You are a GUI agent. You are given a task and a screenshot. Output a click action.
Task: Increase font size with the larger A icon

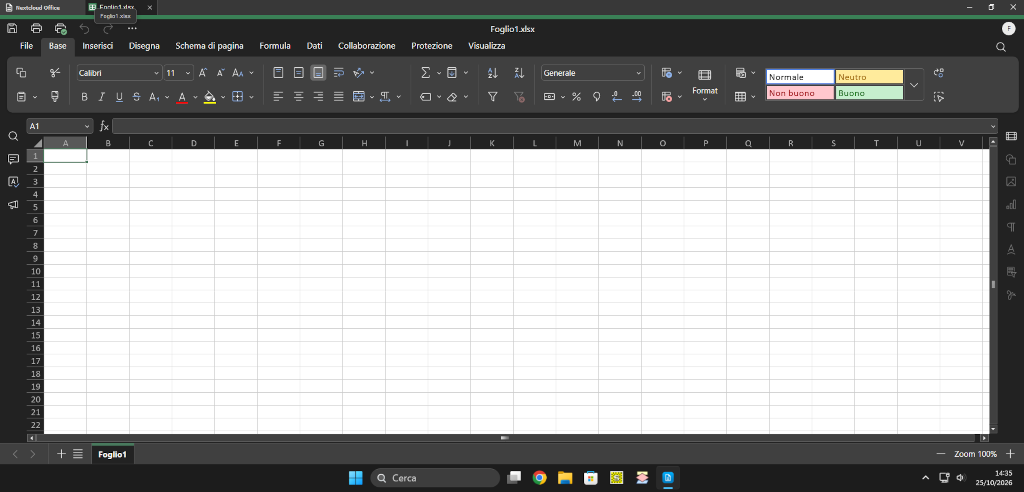[203, 73]
